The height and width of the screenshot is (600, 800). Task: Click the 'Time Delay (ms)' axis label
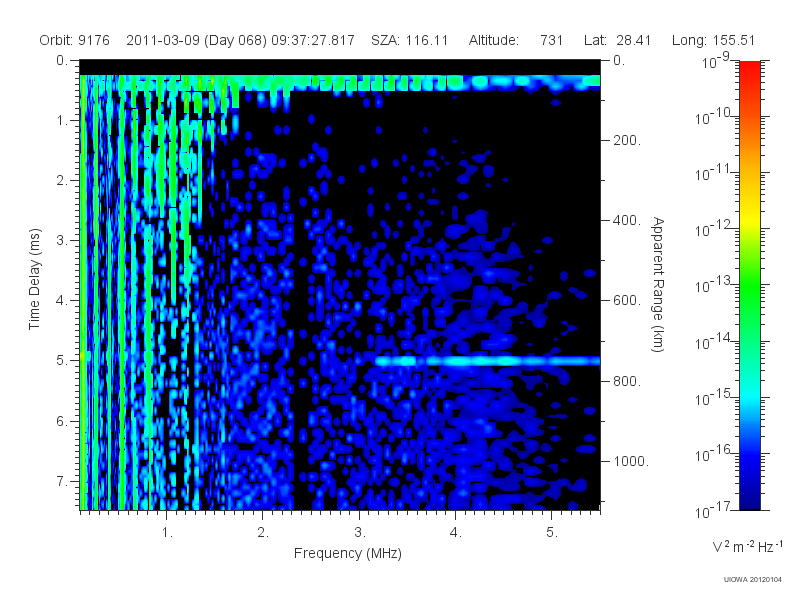tap(34, 279)
